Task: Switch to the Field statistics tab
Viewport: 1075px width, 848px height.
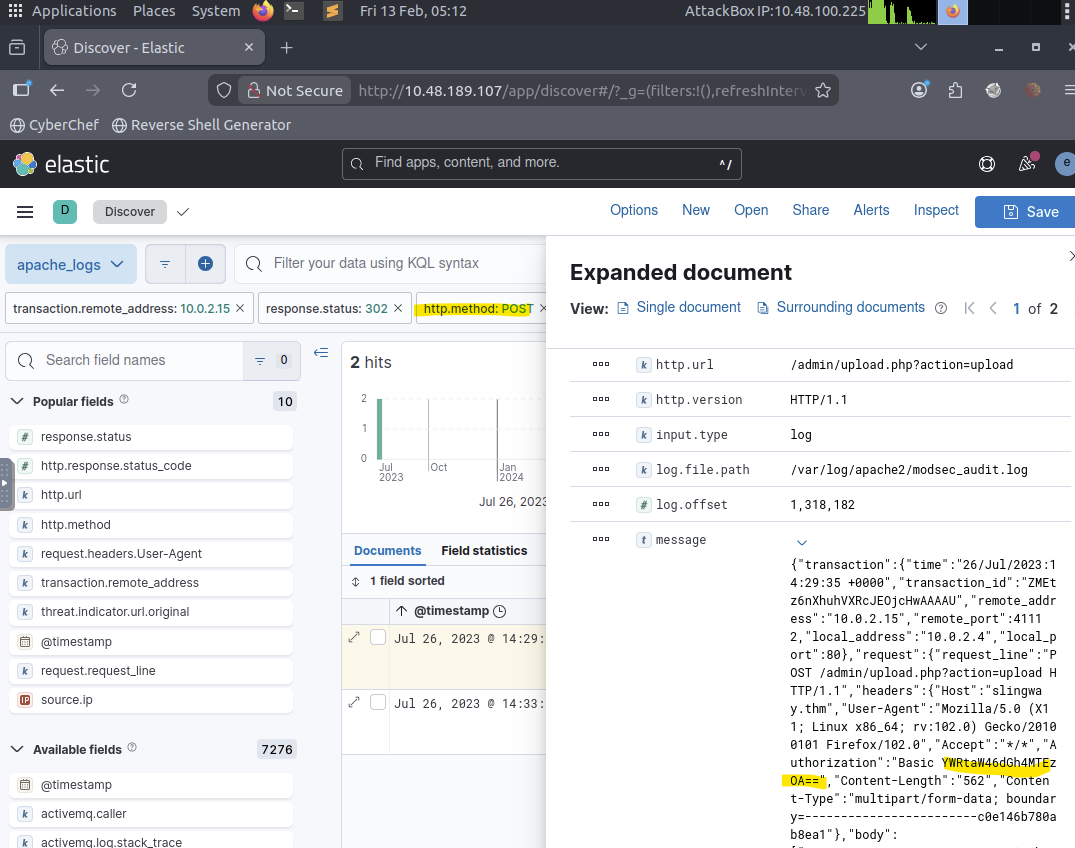Action: coord(484,551)
